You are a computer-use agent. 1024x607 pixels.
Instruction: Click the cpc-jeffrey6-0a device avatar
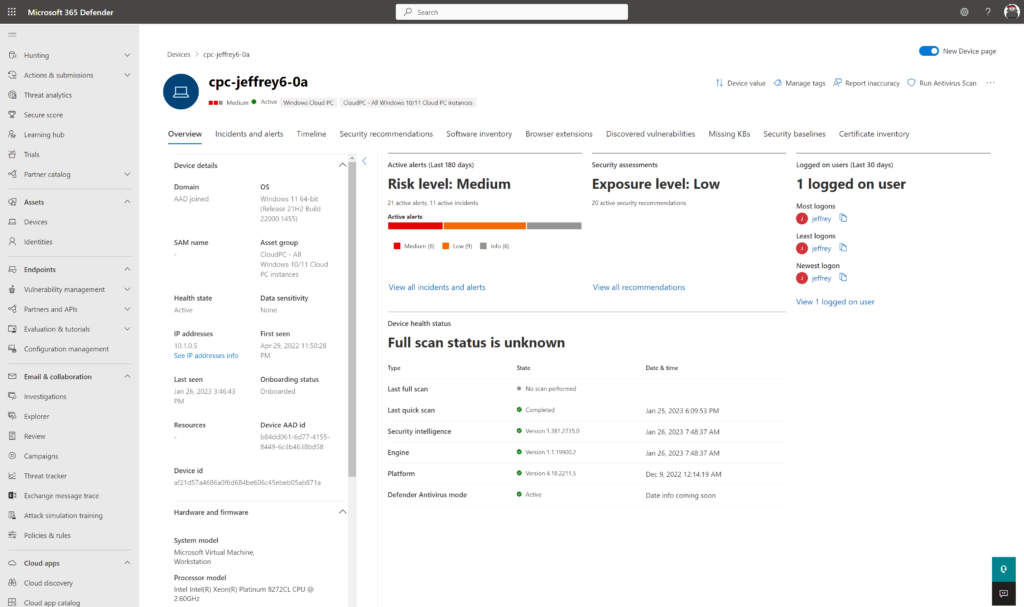coord(181,91)
